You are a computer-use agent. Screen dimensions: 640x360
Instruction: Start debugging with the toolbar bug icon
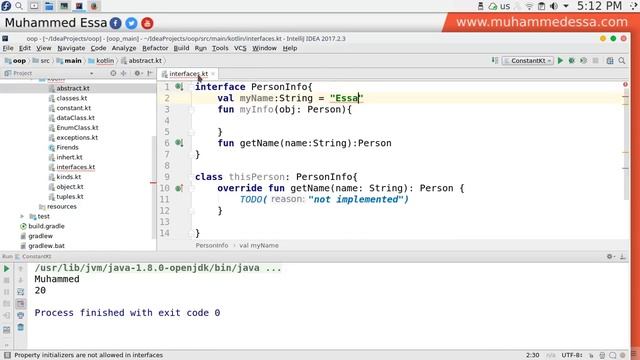pyautogui.click(x=572, y=60)
